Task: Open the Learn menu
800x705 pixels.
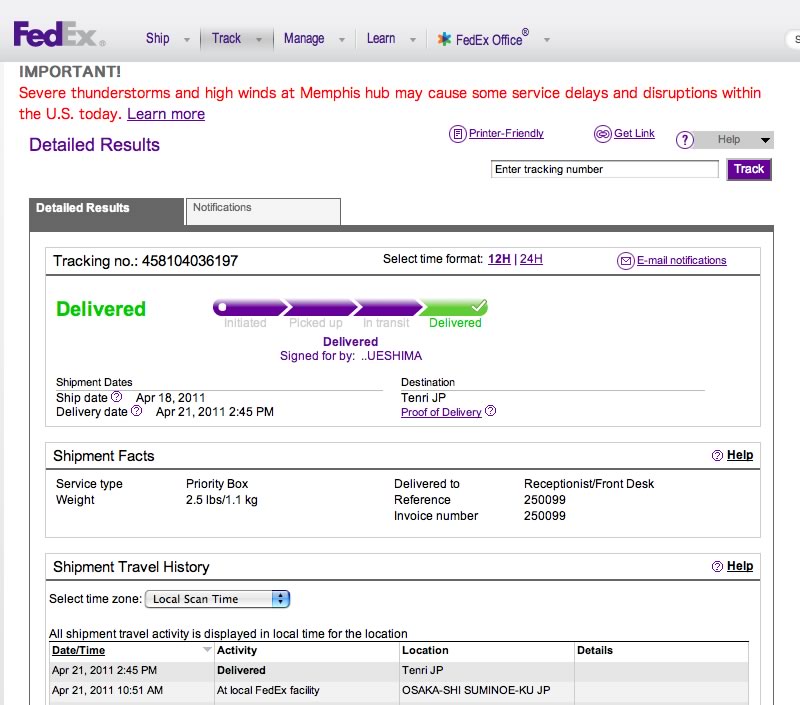Action: (x=381, y=38)
